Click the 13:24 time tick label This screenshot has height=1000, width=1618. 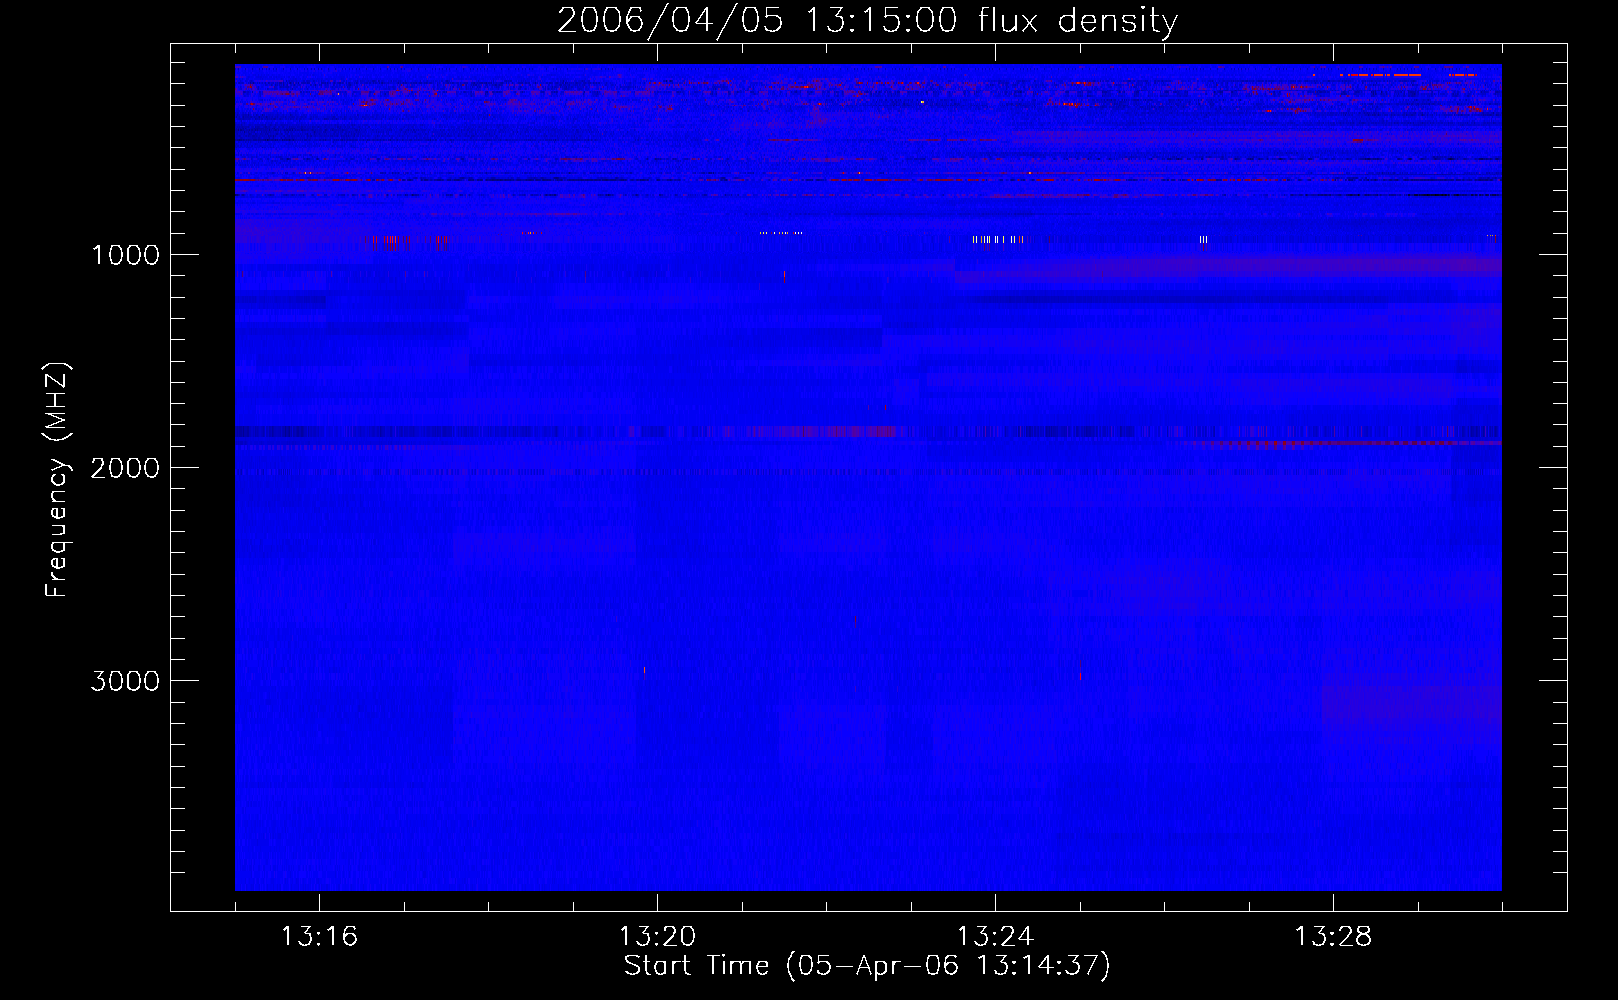pos(995,937)
